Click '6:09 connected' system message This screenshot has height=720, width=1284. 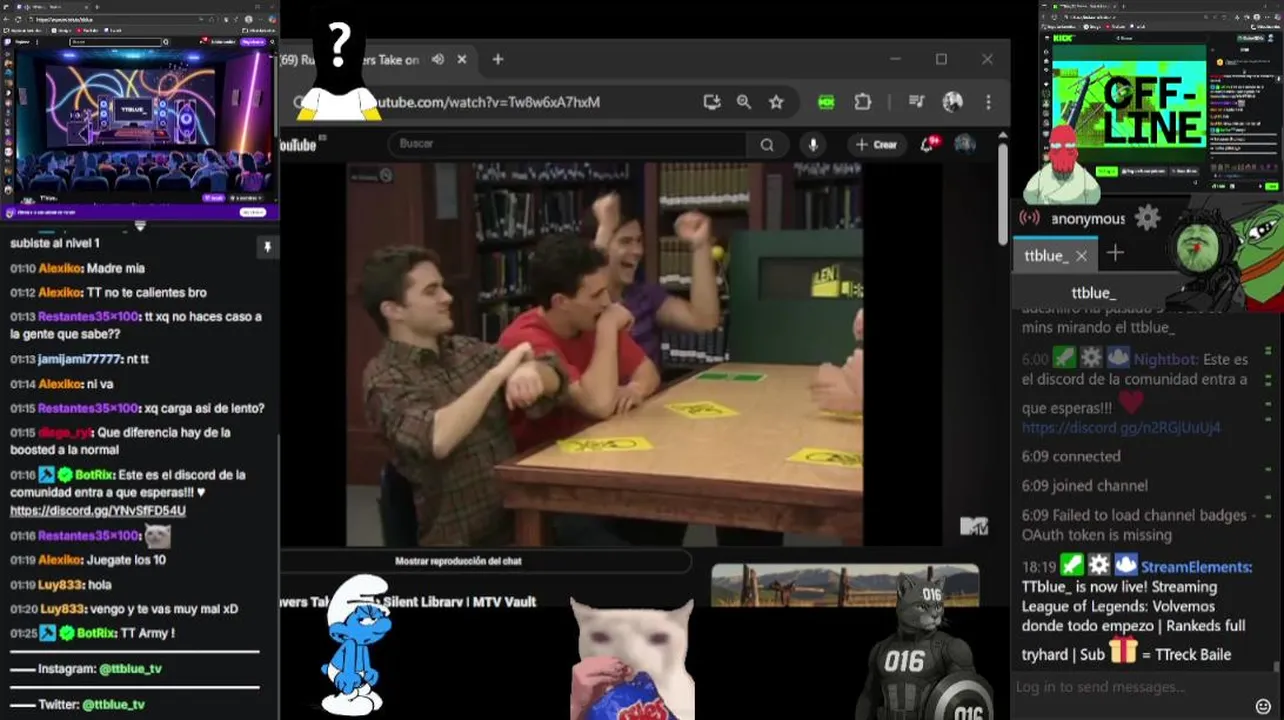tap(1071, 456)
